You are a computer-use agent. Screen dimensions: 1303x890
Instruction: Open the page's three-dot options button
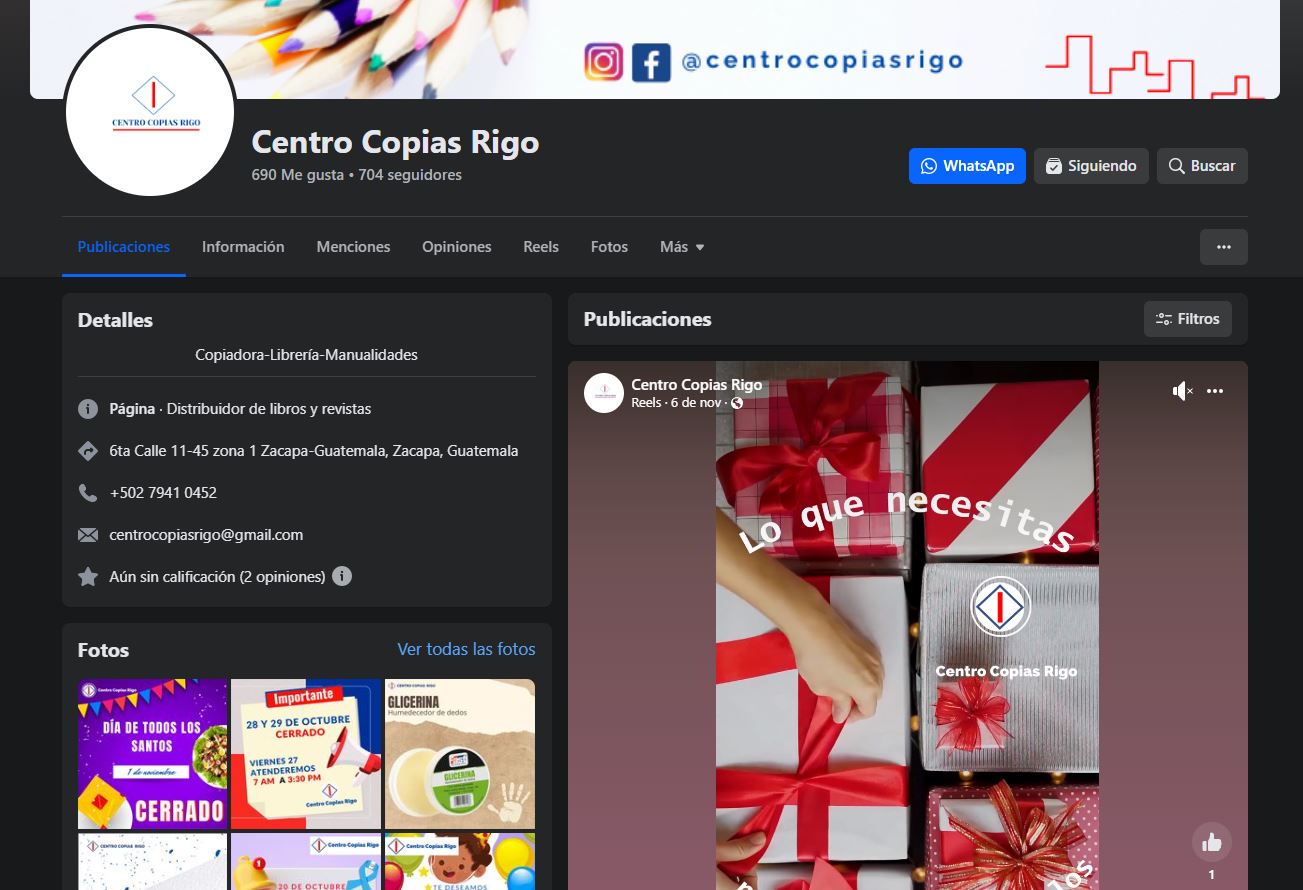pos(1223,247)
